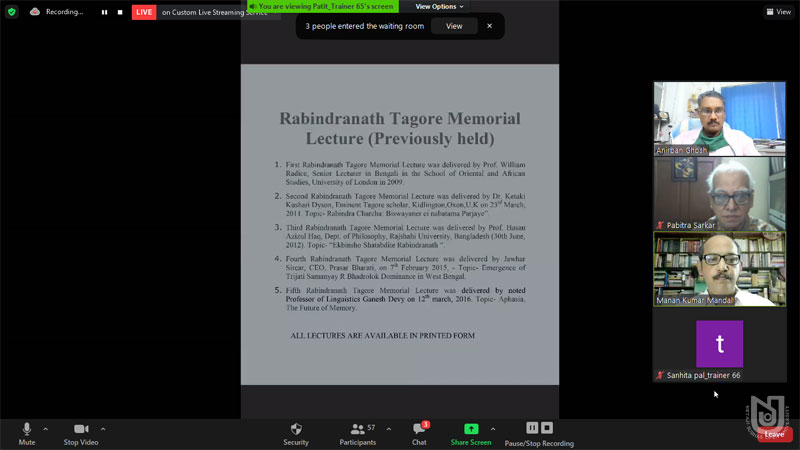Click the green Share Screen button
The height and width of the screenshot is (450, 800).
click(x=471, y=434)
